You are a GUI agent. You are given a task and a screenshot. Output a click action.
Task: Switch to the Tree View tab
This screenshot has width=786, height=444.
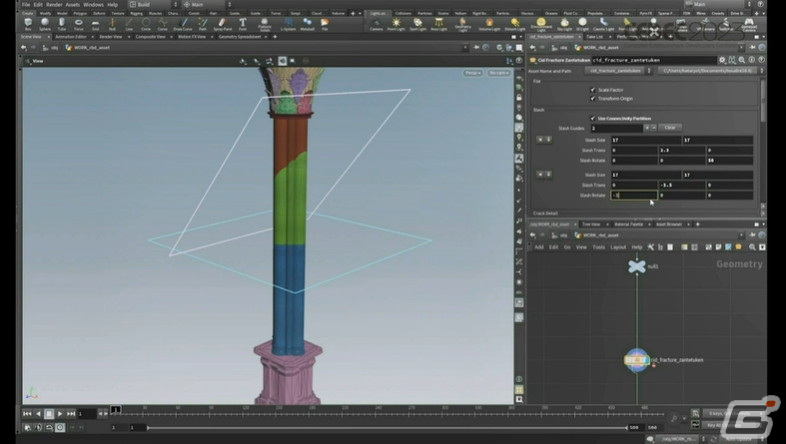[x=591, y=224]
